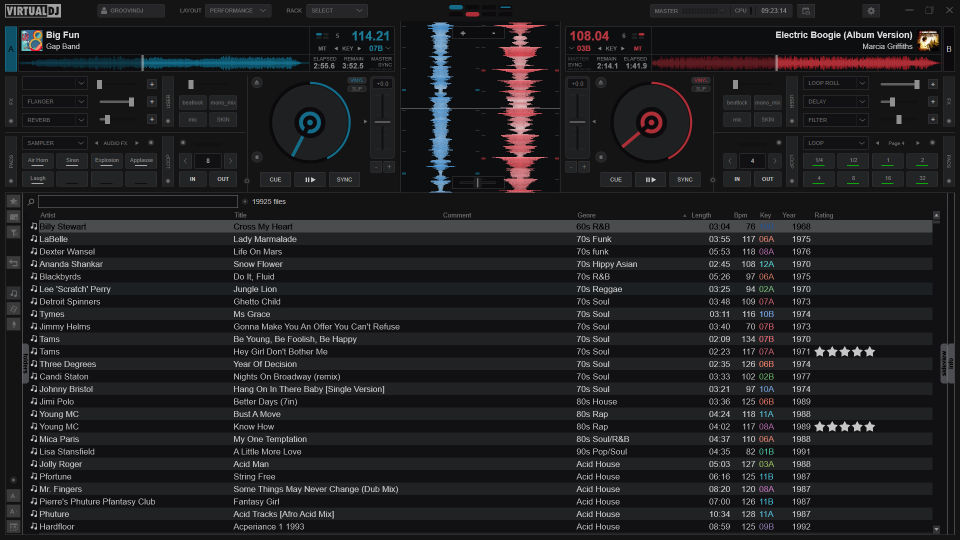The image size is (960, 540).
Task: Click previous Audio FX bank arrow
Action: (x=96, y=143)
